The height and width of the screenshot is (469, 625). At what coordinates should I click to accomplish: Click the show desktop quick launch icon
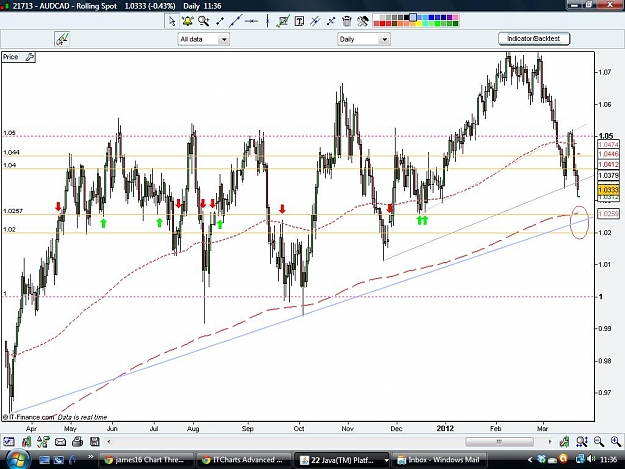pyautogui.click(x=44, y=460)
